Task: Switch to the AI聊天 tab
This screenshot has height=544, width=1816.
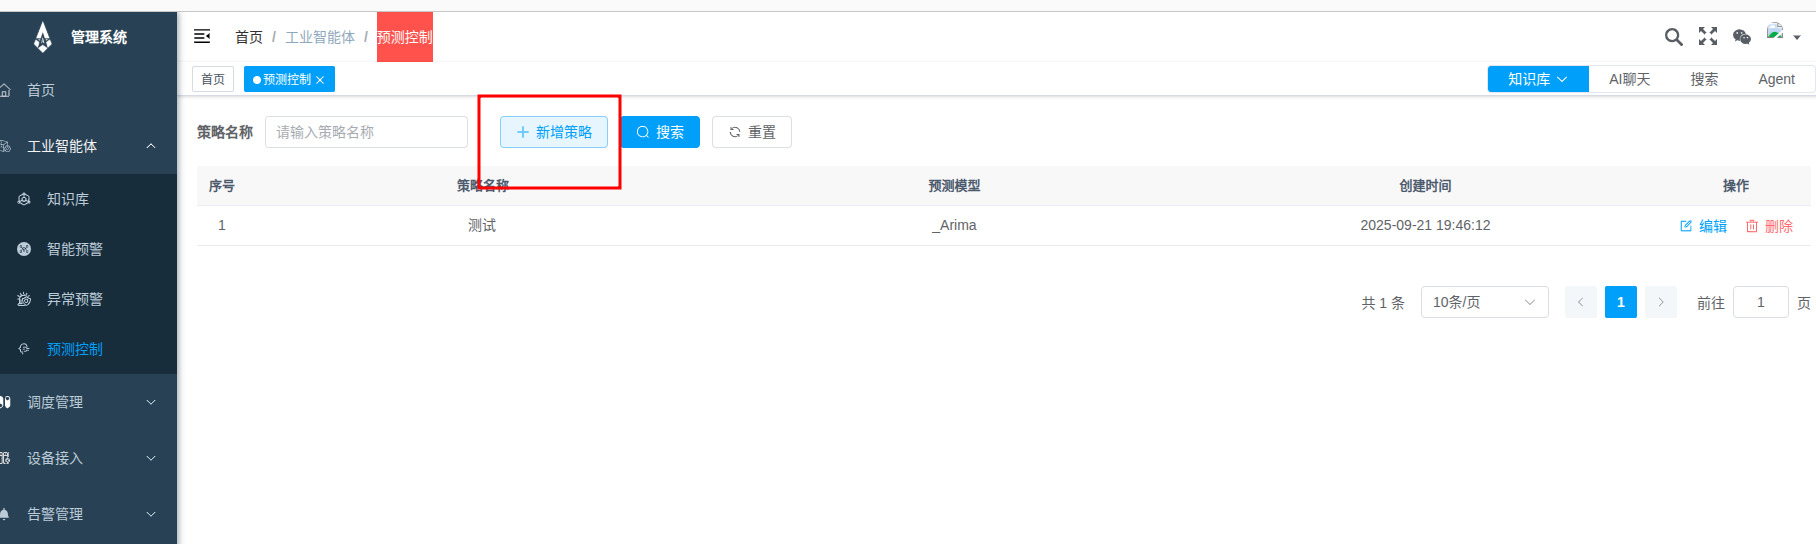Action: pyautogui.click(x=1629, y=79)
